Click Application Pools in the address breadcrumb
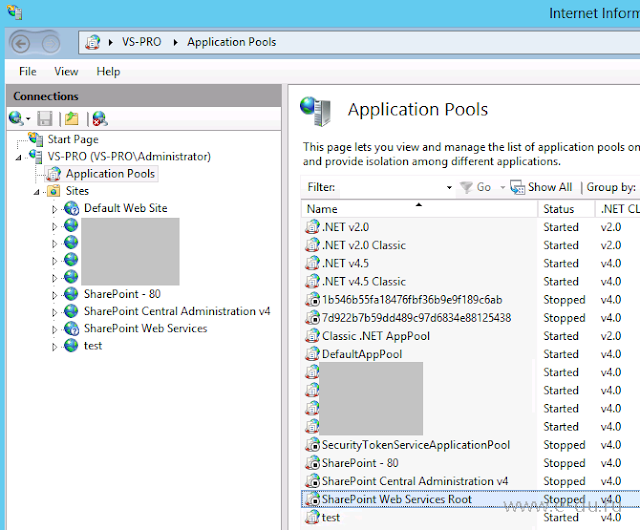640x530 pixels. [x=231, y=42]
